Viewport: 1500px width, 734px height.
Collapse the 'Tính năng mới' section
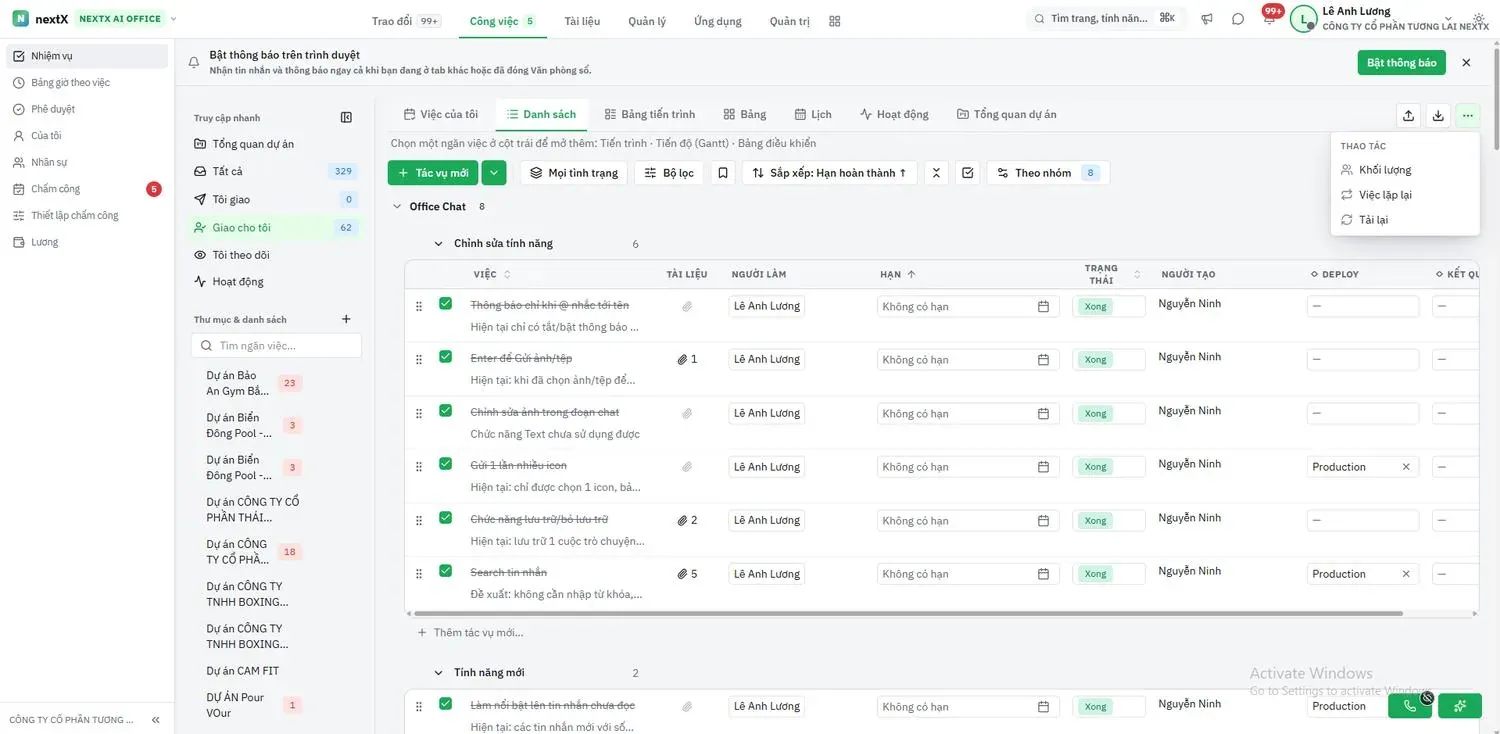pyautogui.click(x=438, y=673)
